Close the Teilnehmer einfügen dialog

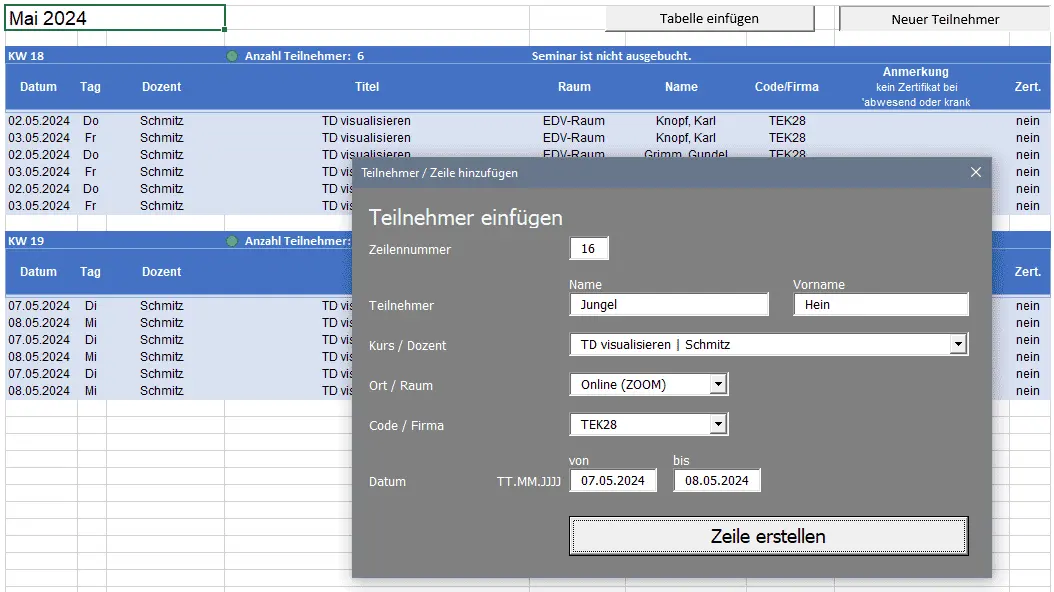click(x=975, y=172)
